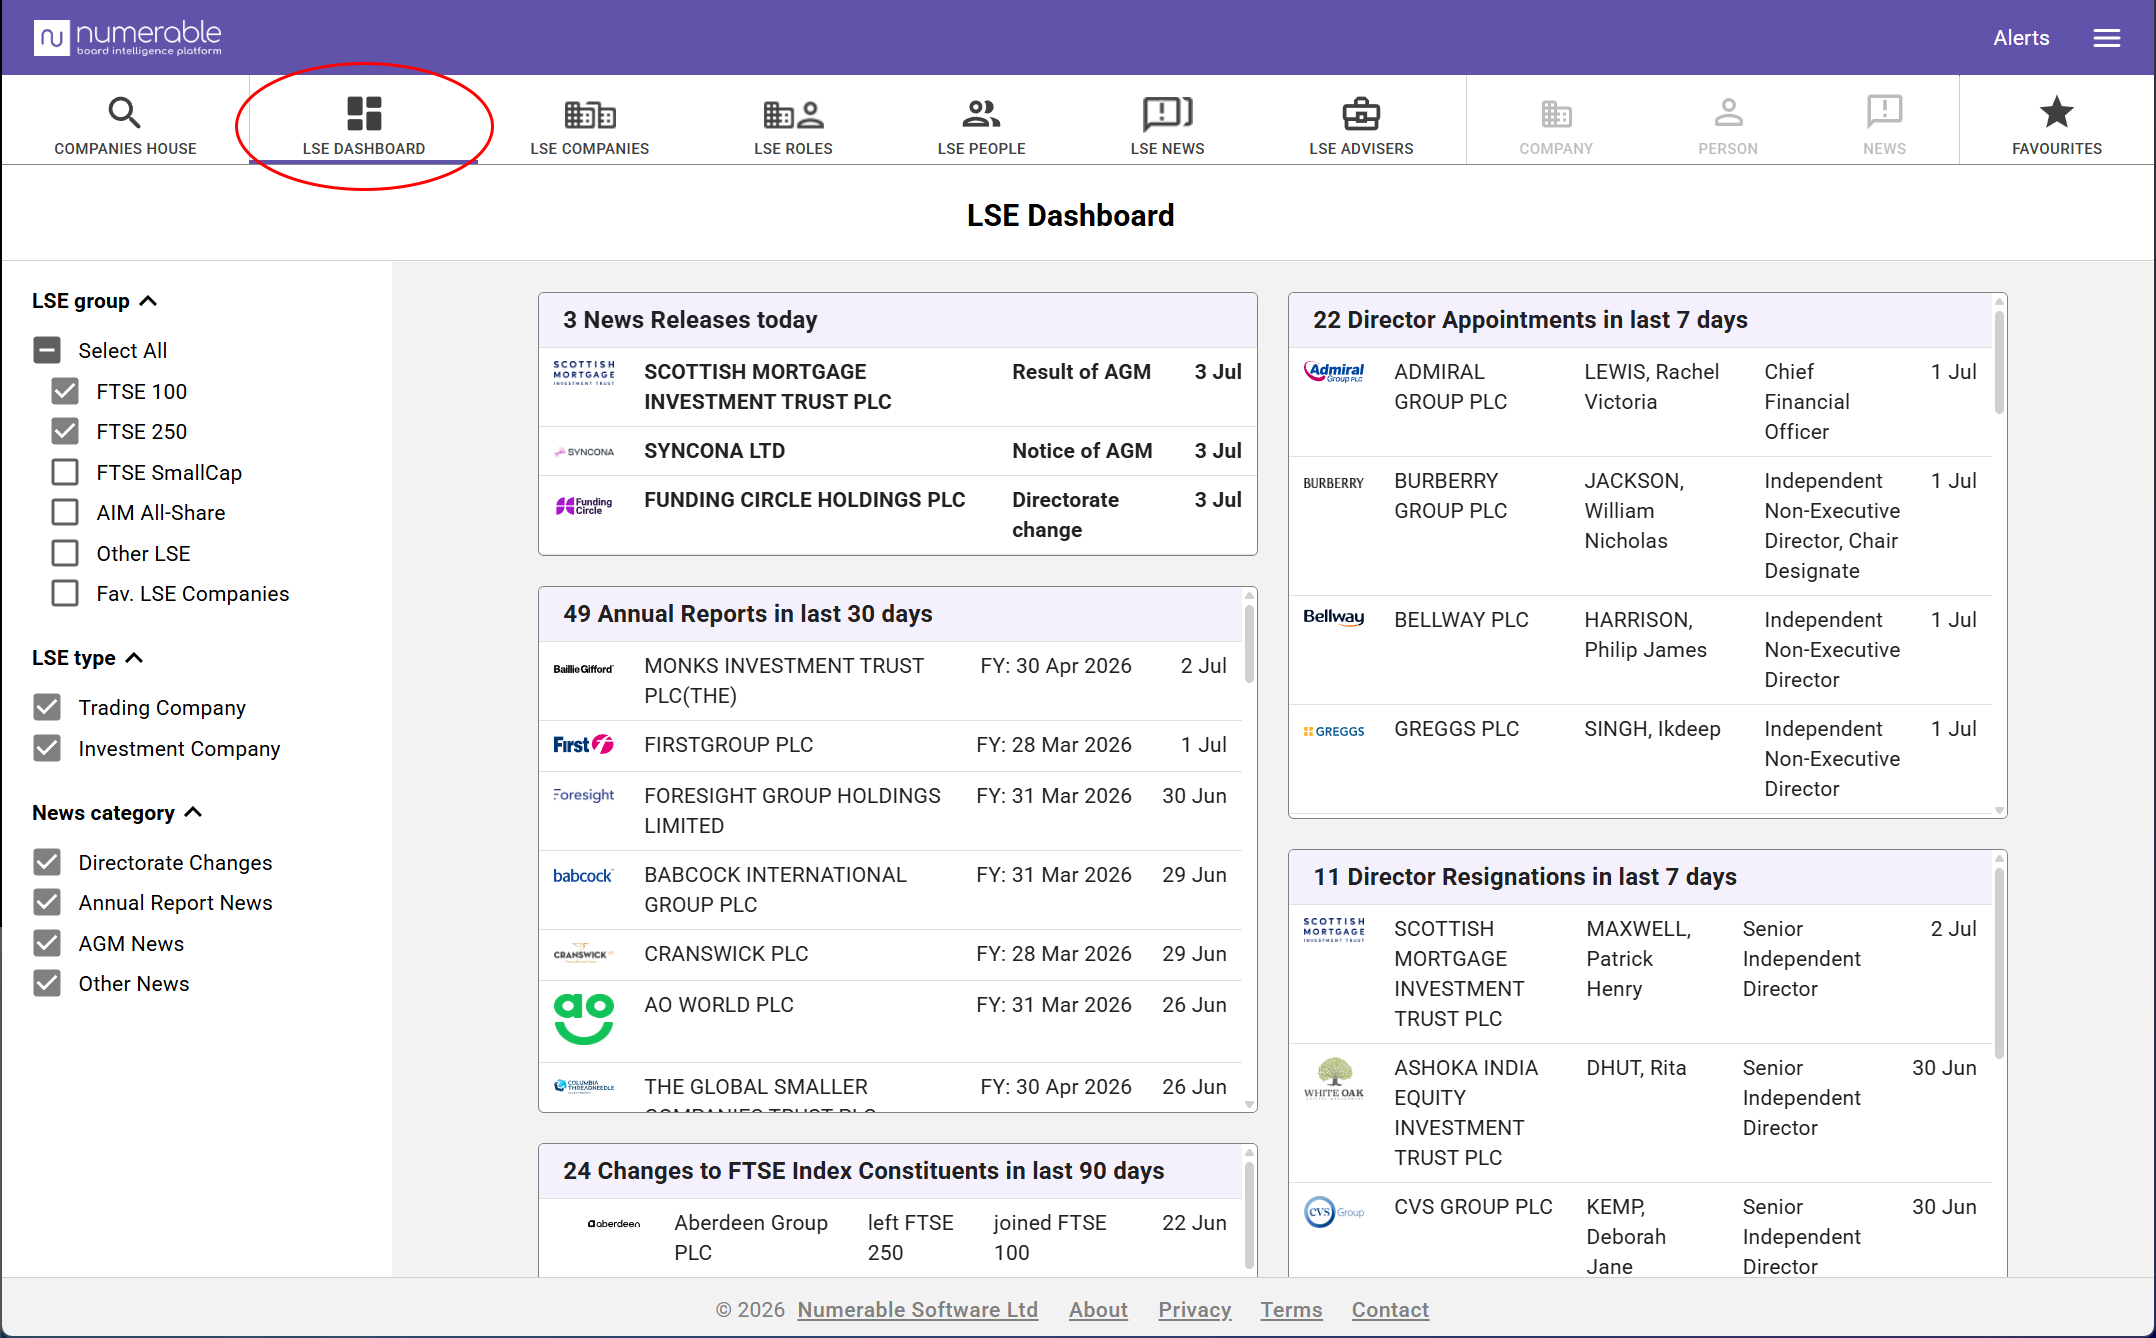
Task: Open the hamburger menu icon
Action: 2107,38
